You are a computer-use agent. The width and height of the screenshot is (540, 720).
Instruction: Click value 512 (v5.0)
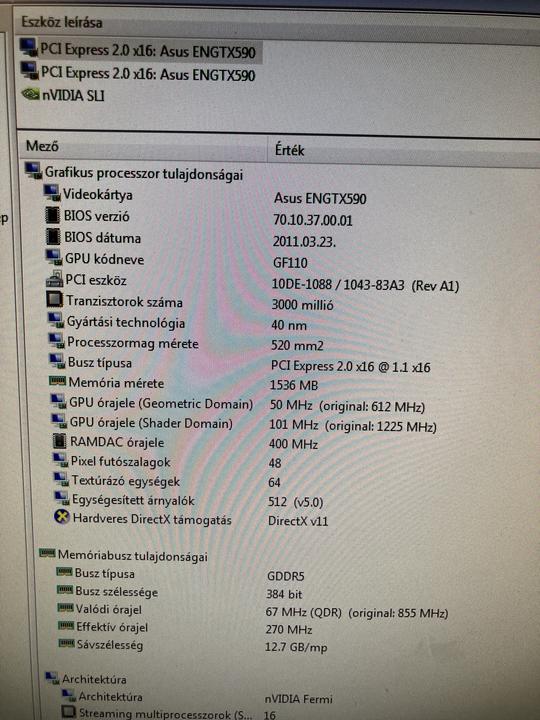[296, 501]
